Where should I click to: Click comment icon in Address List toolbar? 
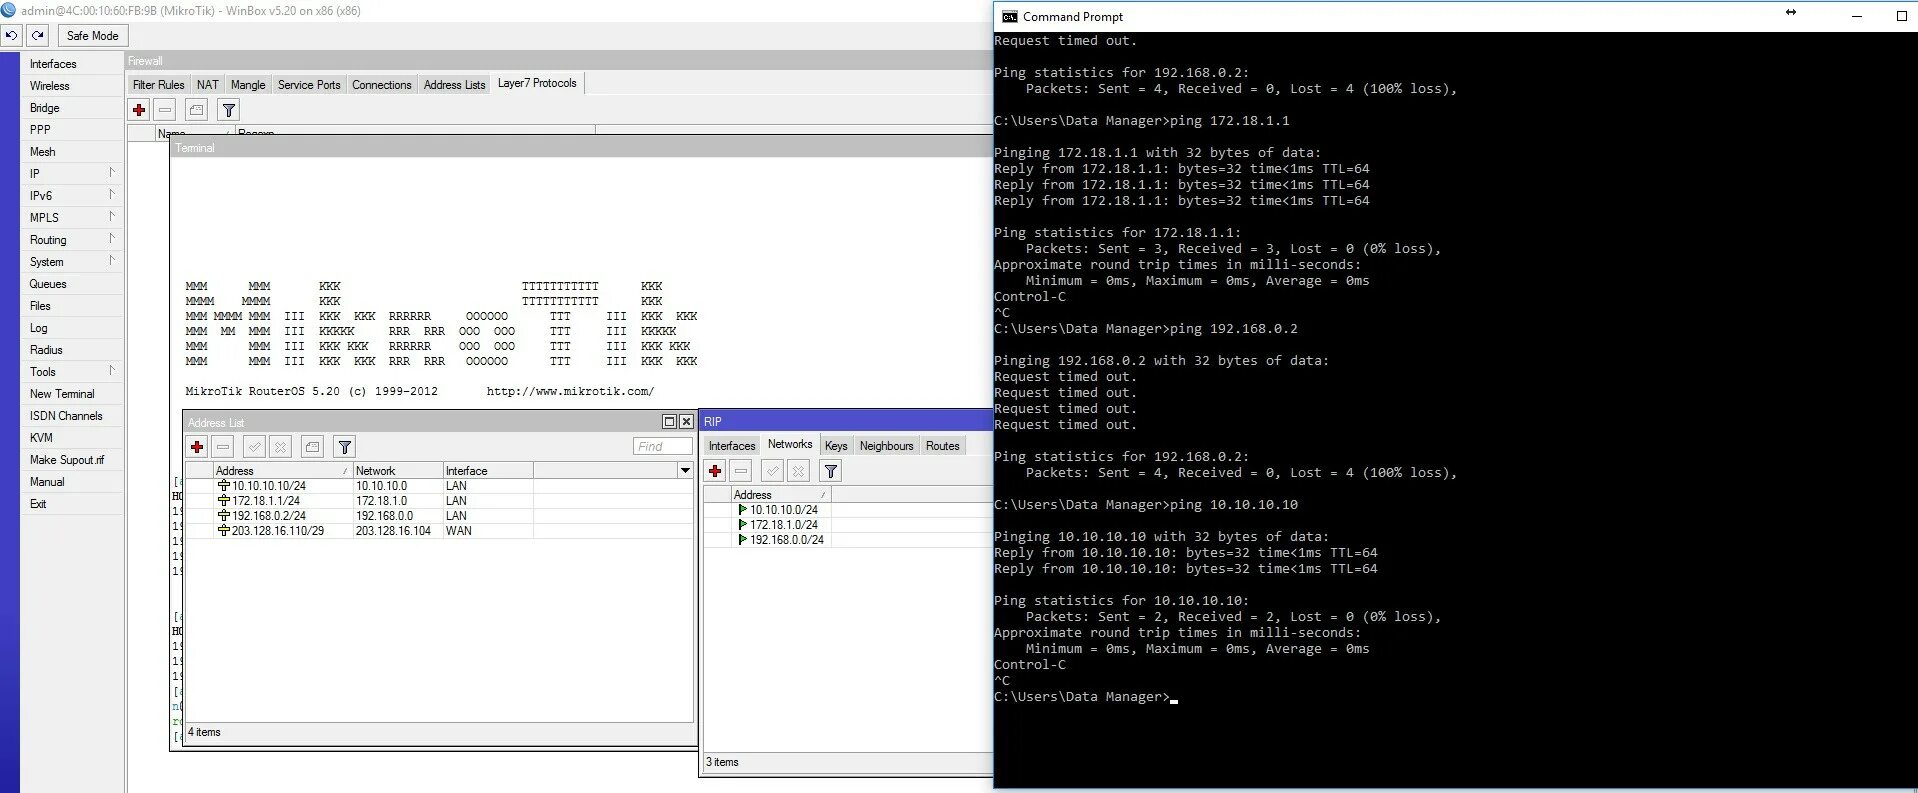click(x=313, y=447)
